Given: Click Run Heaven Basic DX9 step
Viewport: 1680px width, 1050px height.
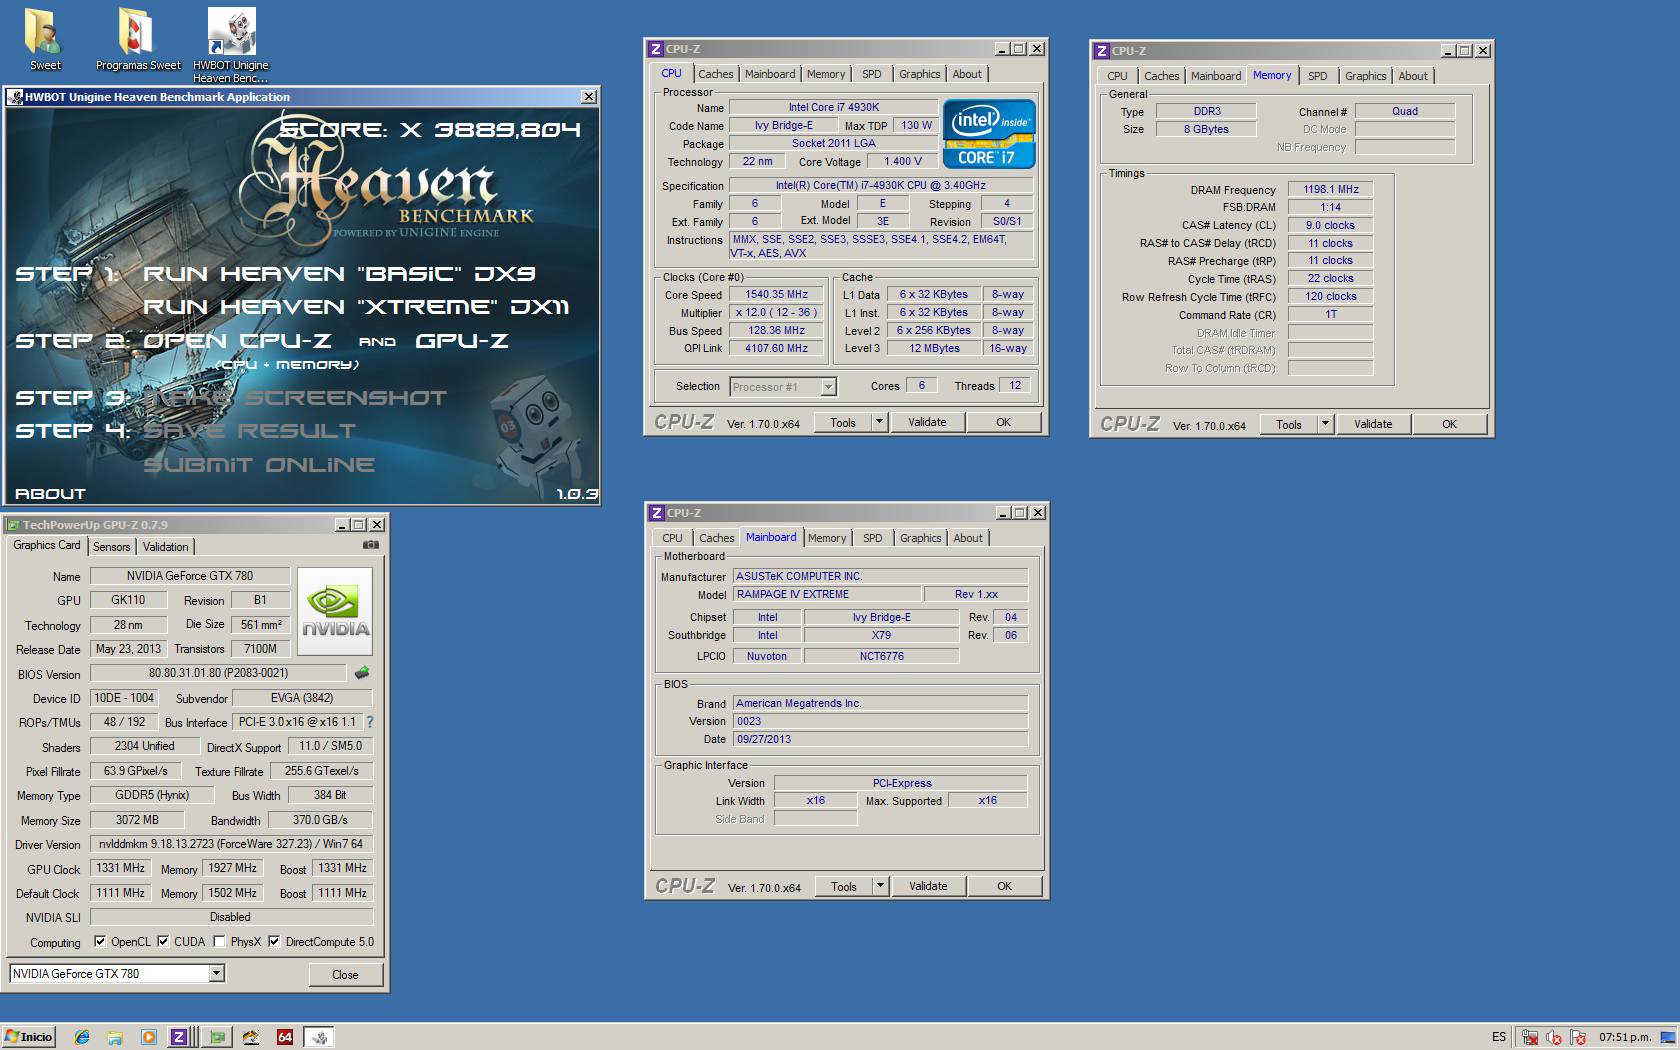Looking at the screenshot, I should (x=340, y=274).
